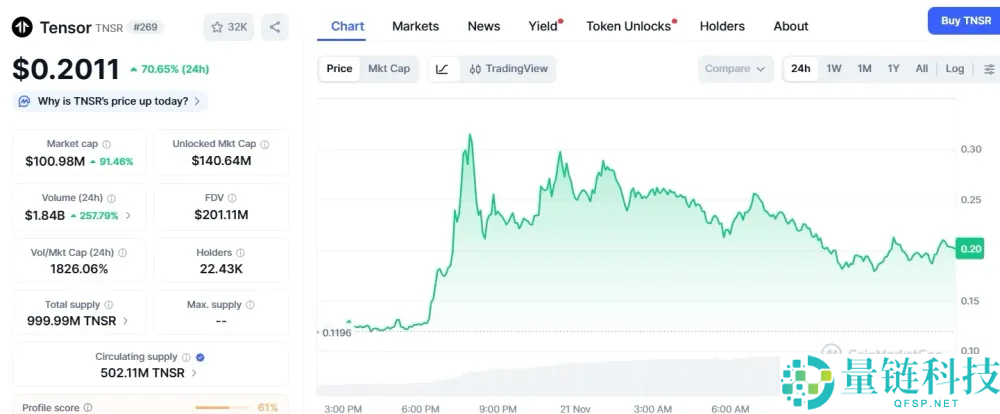The image size is (1000, 414).
Task: Click info icon next to FDV
Action: [x=232, y=198]
